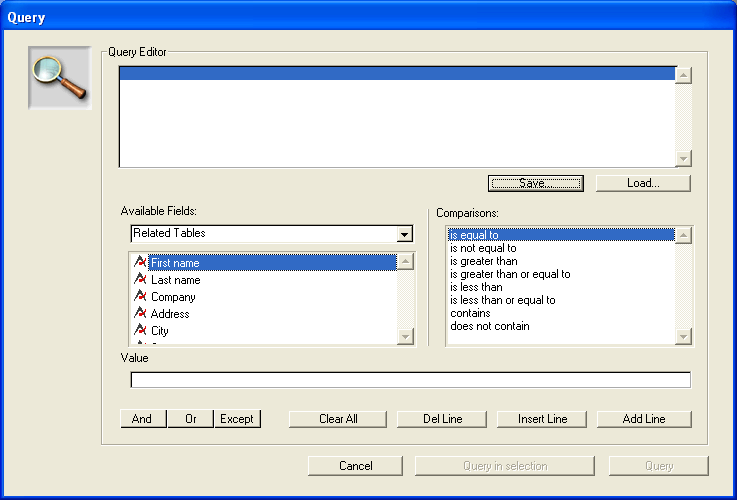
Task: Select the City field icon
Action: [x=140, y=331]
